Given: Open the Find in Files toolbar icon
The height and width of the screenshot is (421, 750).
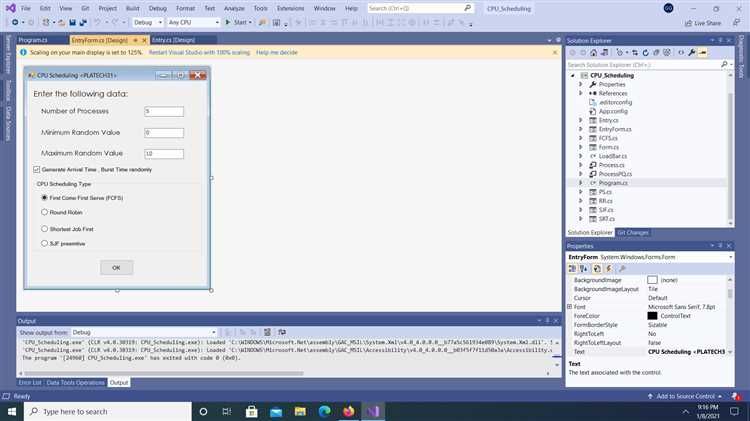Looking at the screenshot, I should tap(262, 22).
